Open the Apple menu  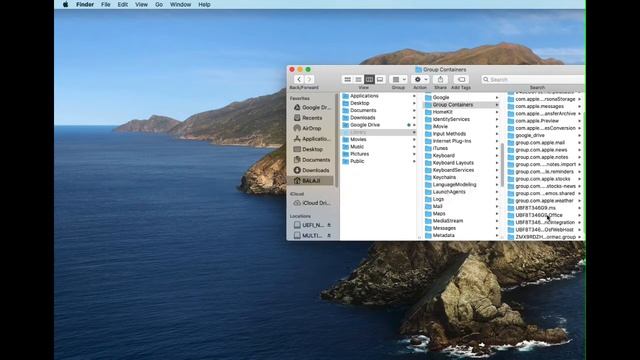point(65,4)
